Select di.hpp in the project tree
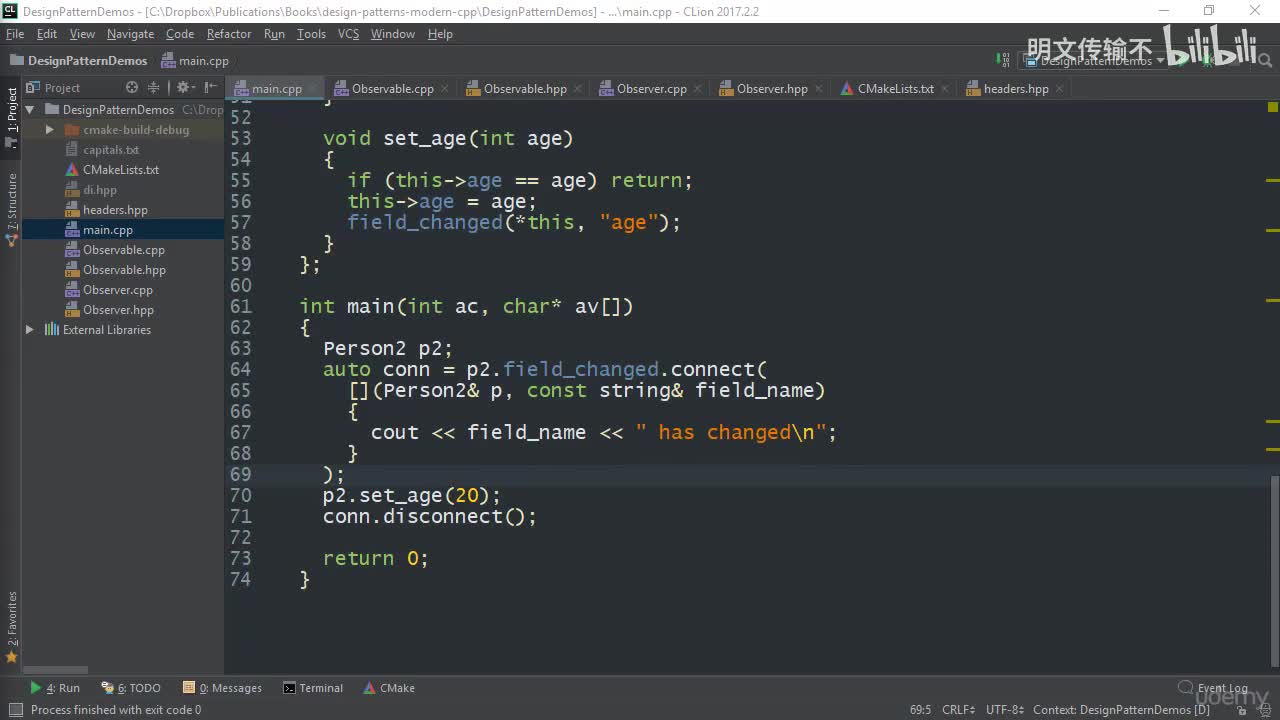1280x720 pixels. [100, 190]
